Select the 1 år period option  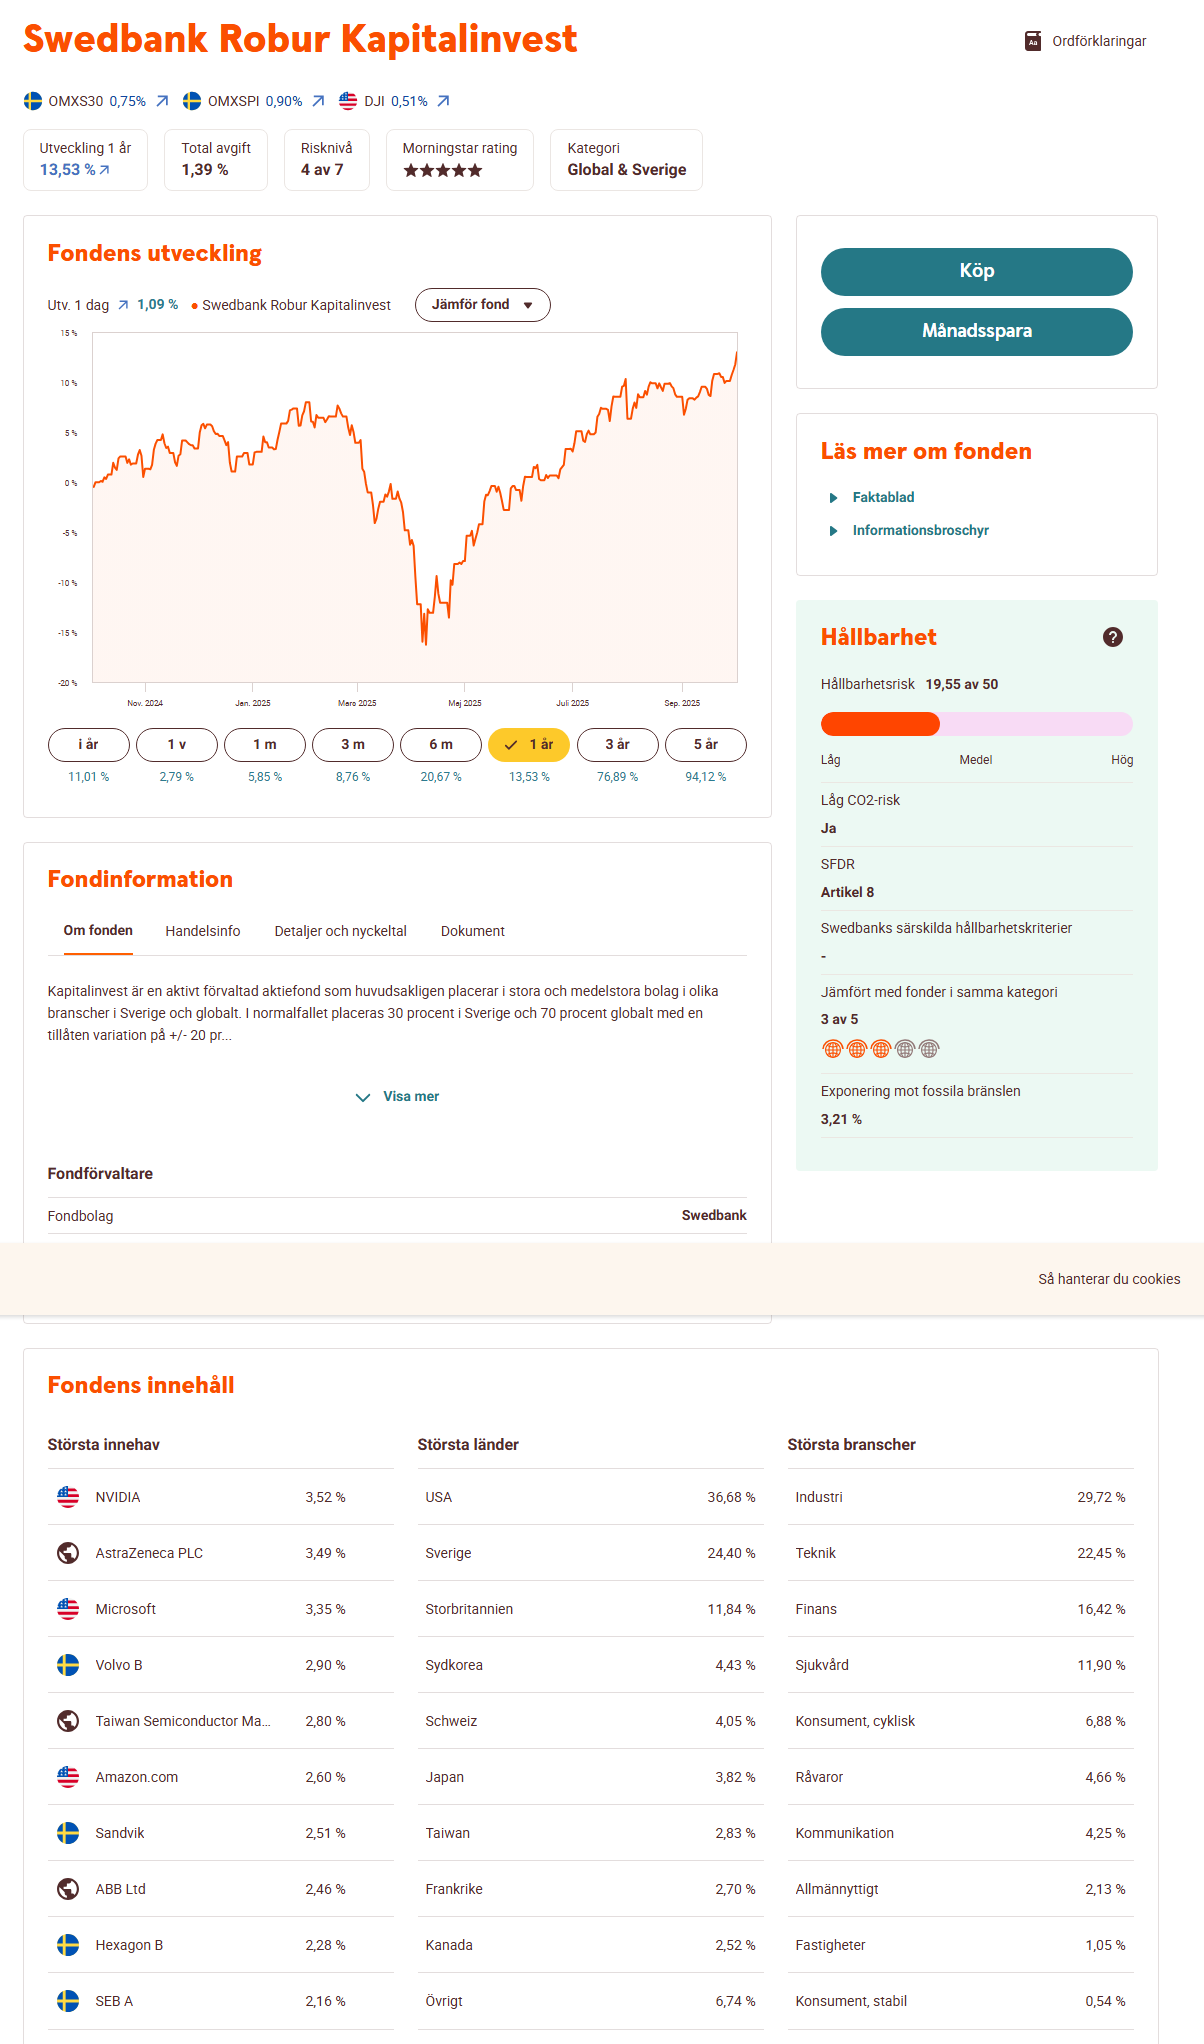(x=529, y=745)
